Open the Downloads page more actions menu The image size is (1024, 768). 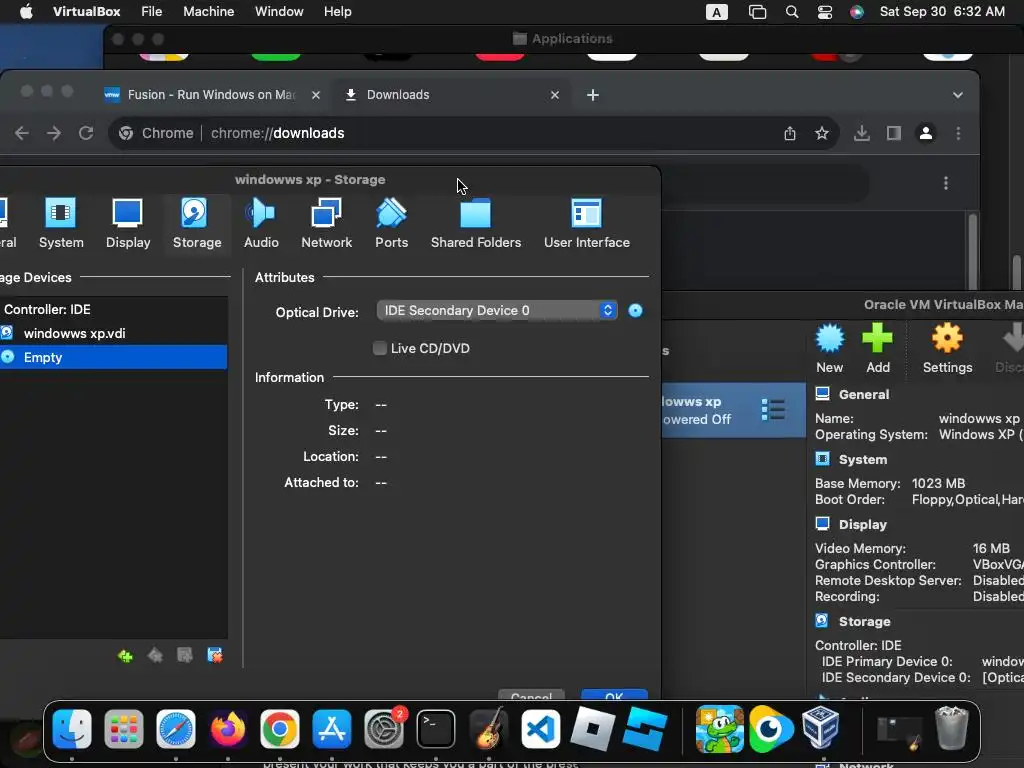[946, 183]
